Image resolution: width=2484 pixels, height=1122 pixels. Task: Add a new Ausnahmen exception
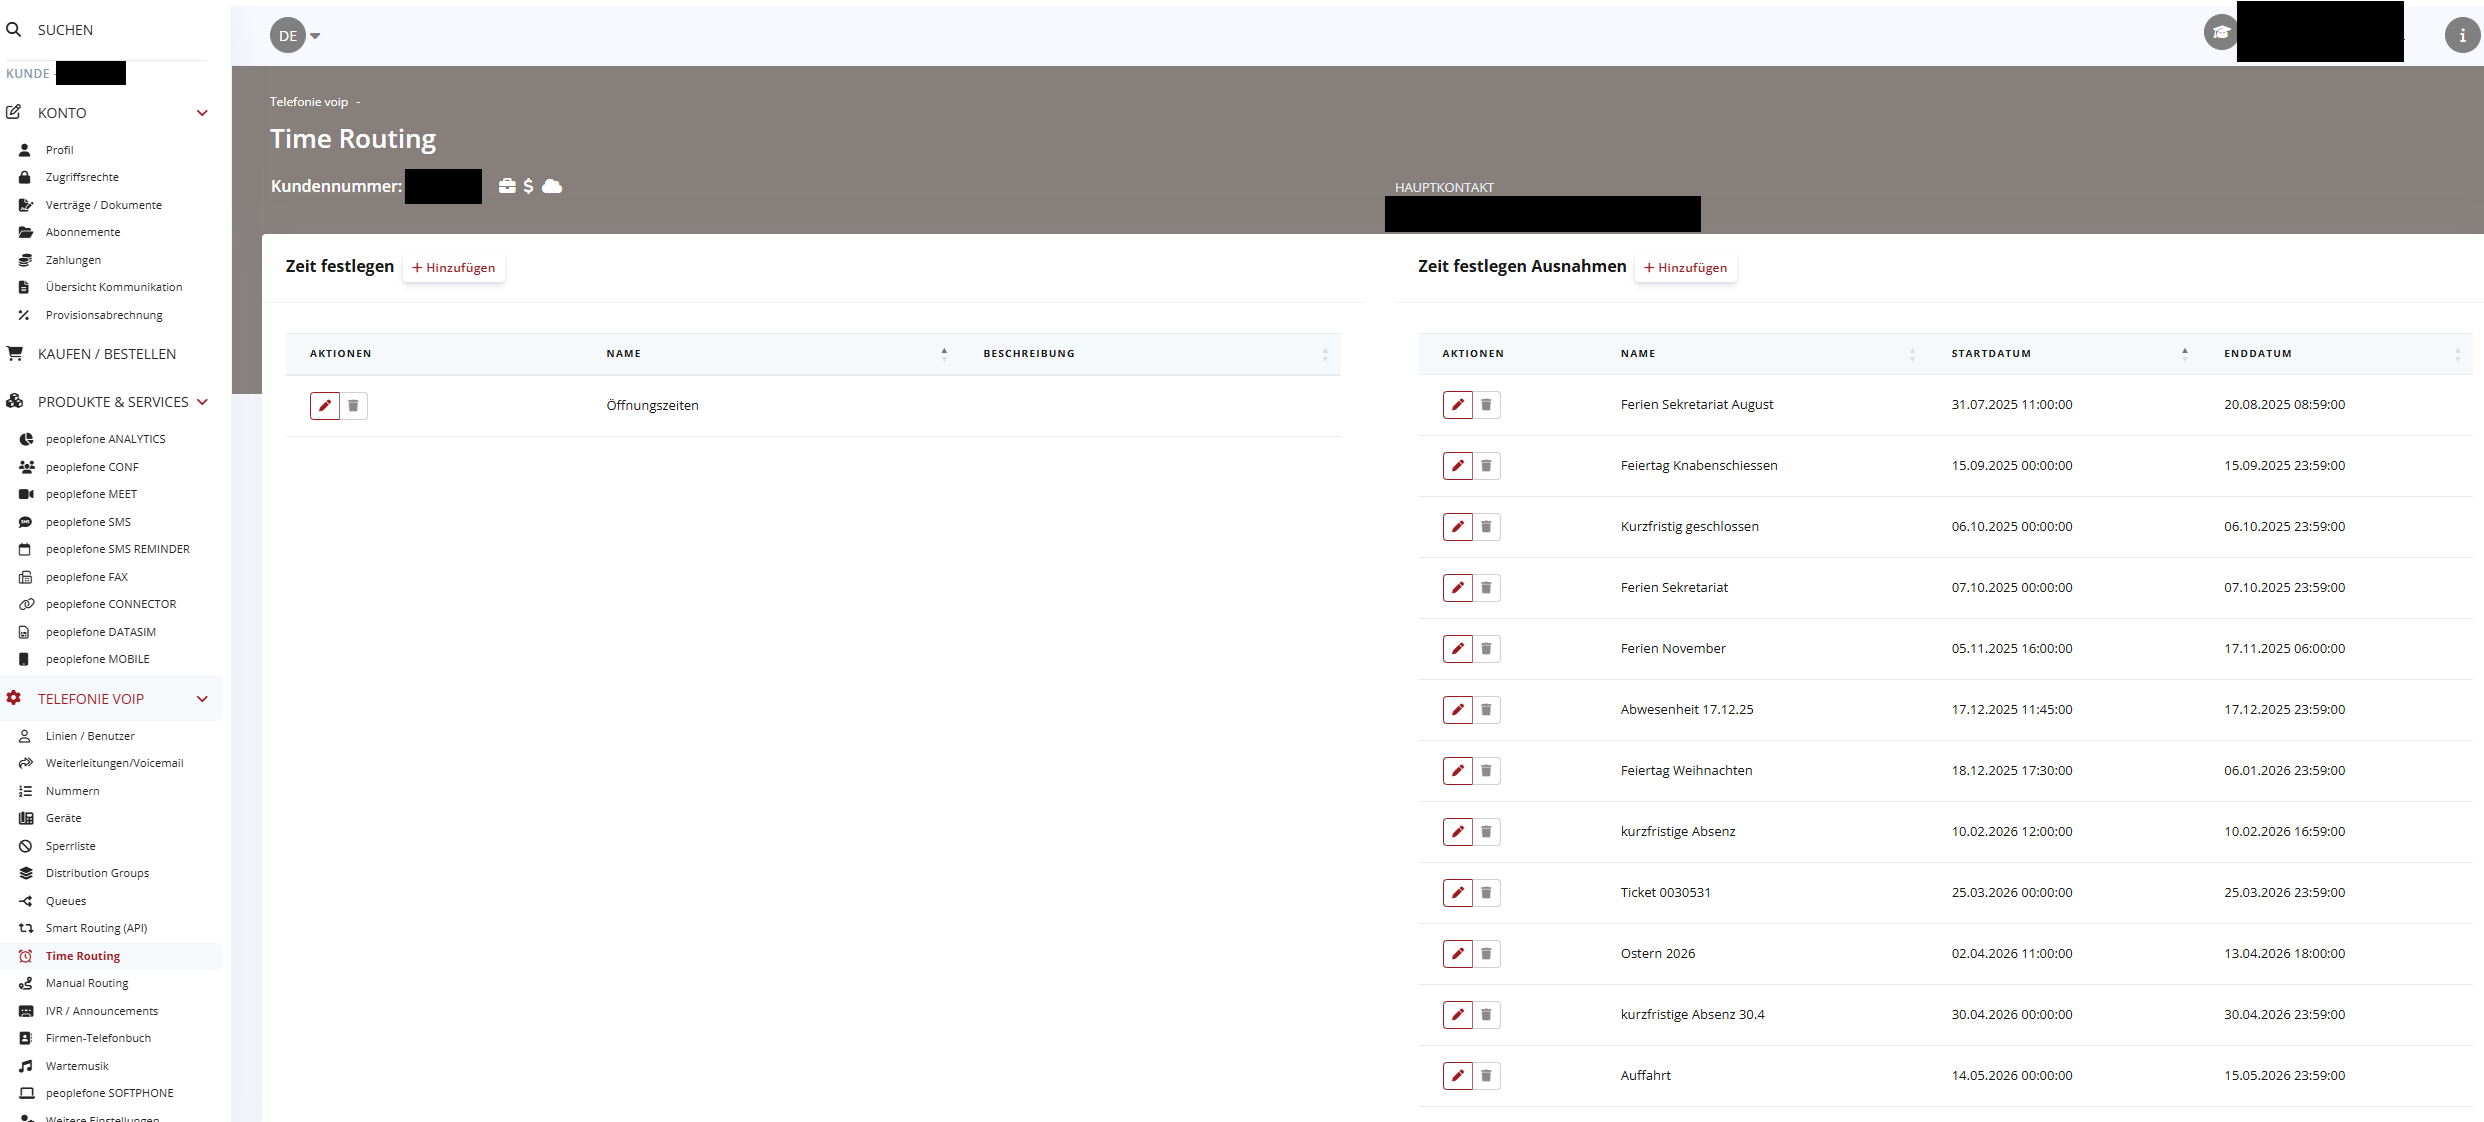pos(1686,268)
